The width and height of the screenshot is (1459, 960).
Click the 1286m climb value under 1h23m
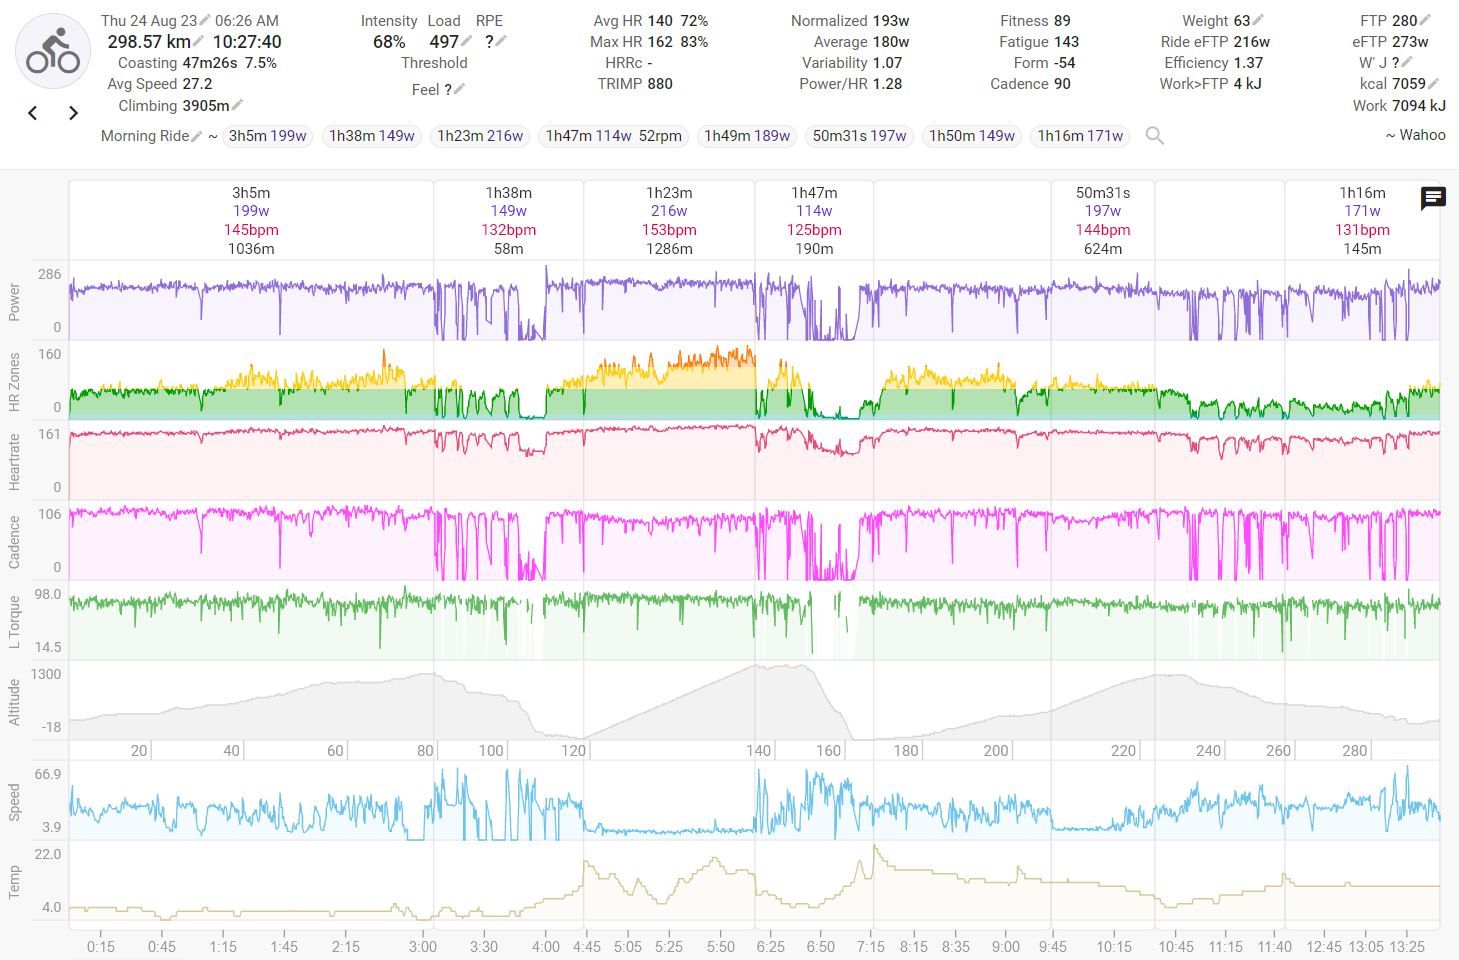tap(669, 249)
